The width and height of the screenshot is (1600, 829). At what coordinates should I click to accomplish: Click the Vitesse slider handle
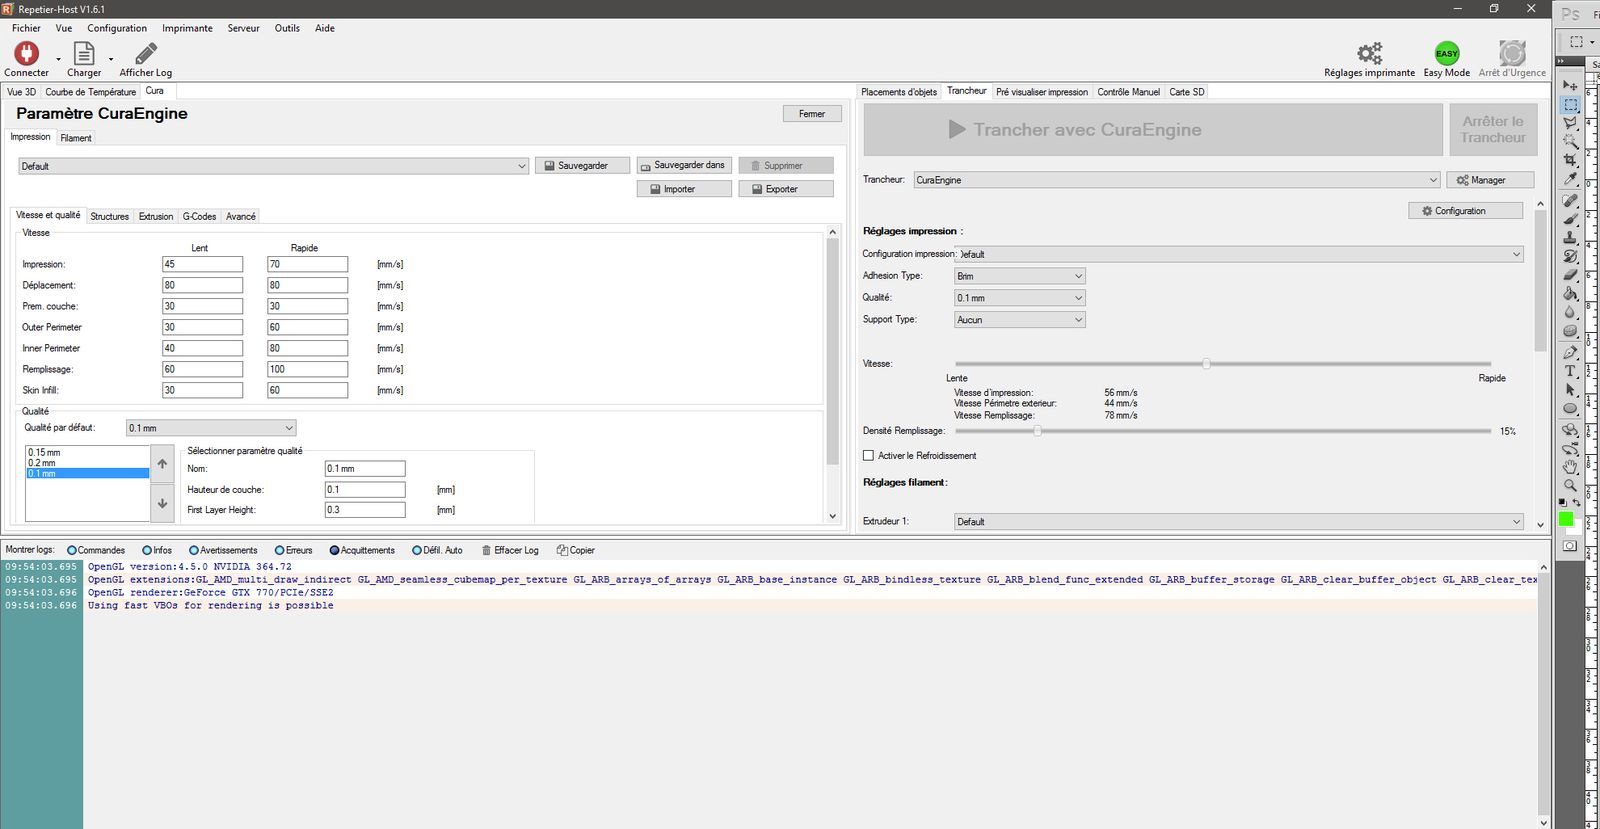point(1206,364)
